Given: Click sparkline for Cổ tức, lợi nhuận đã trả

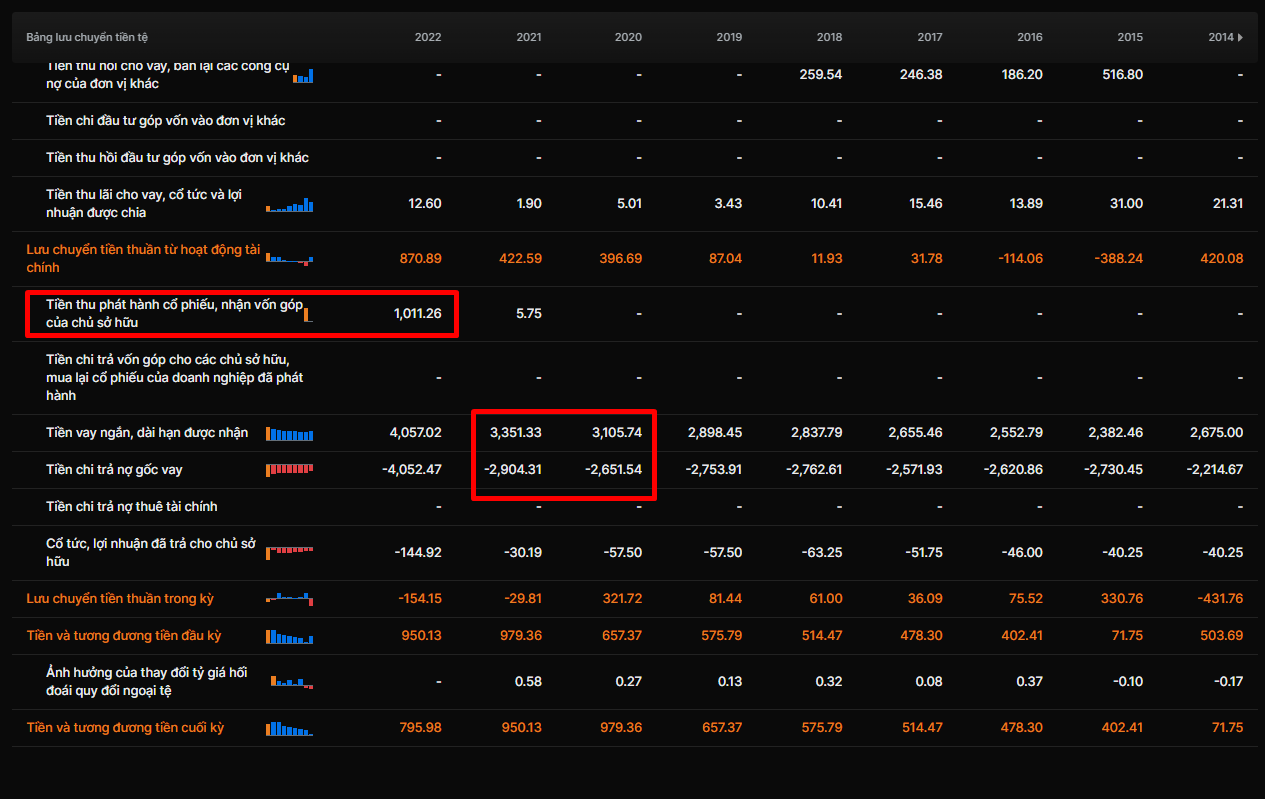Looking at the screenshot, I should click(x=290, y=552).
